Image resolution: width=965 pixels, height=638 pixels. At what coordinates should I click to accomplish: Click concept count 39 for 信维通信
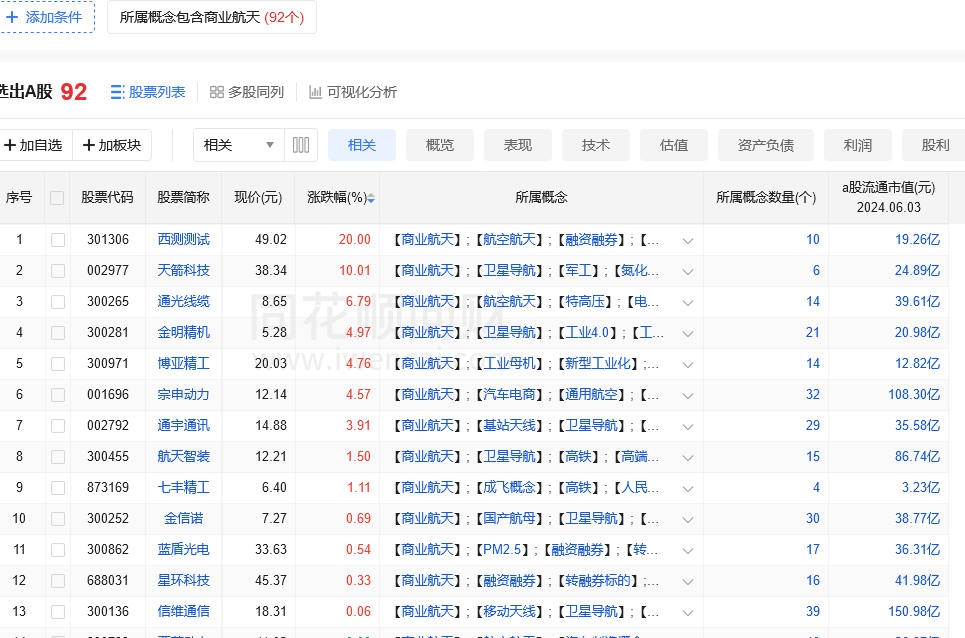(812, 611)
